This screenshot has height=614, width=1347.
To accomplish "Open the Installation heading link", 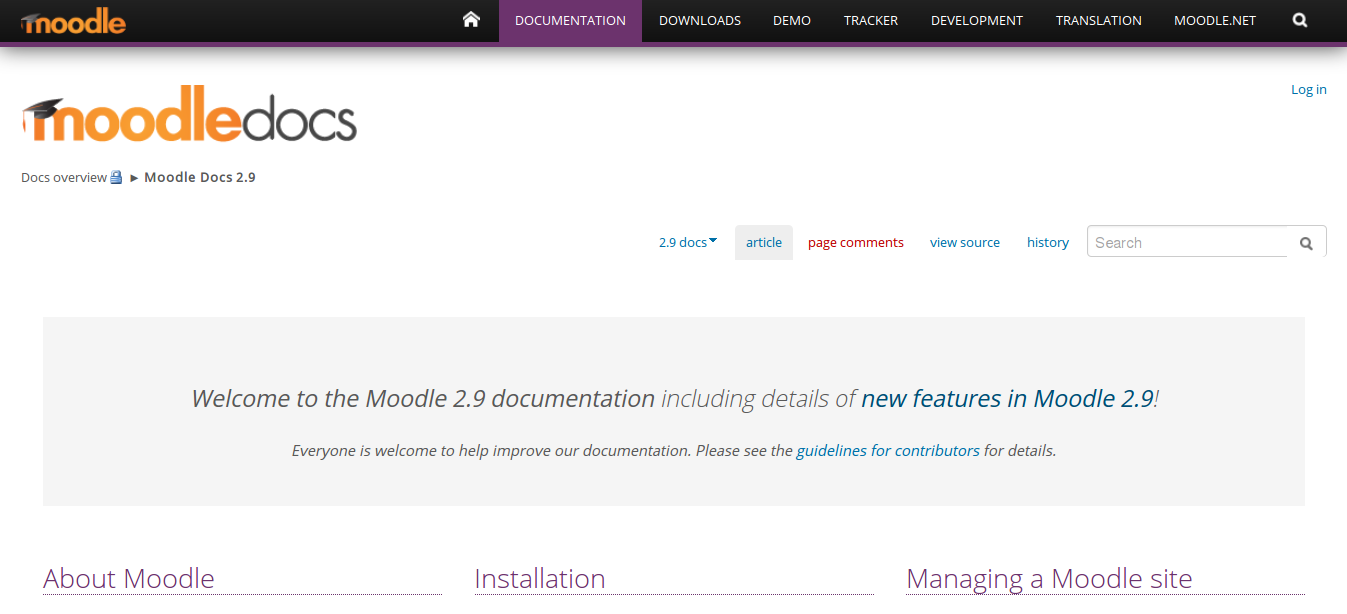I will 540,578.
